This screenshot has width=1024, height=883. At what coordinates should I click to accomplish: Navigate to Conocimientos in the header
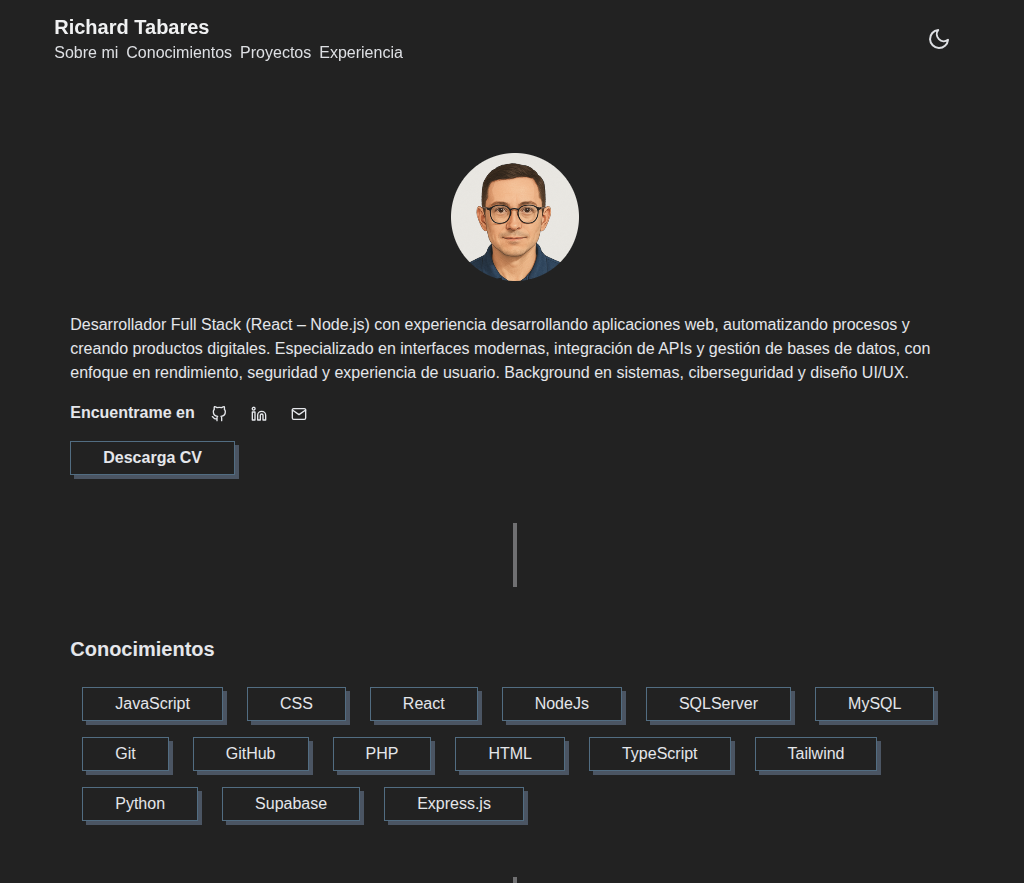click(x=179, y=52)
